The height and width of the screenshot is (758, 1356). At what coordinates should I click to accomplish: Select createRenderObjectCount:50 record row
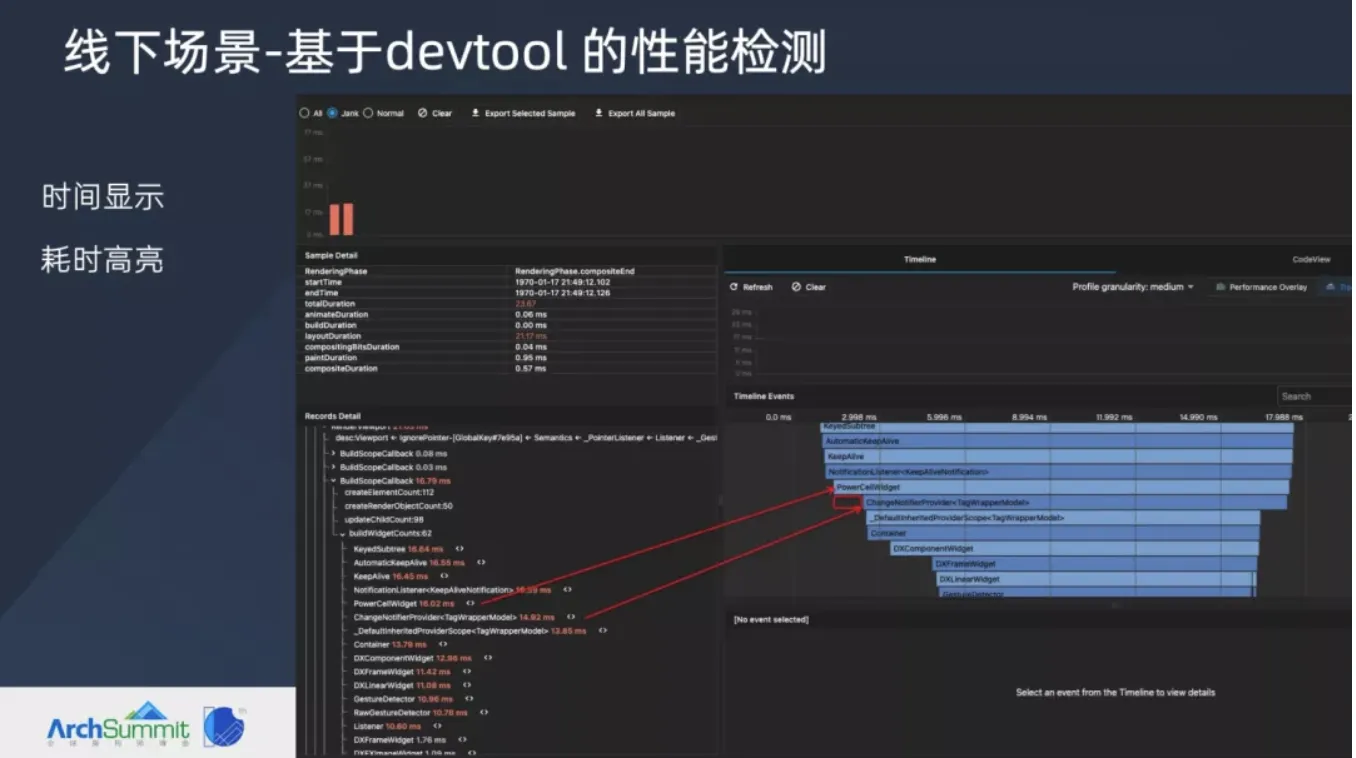(x=399, y=506)
